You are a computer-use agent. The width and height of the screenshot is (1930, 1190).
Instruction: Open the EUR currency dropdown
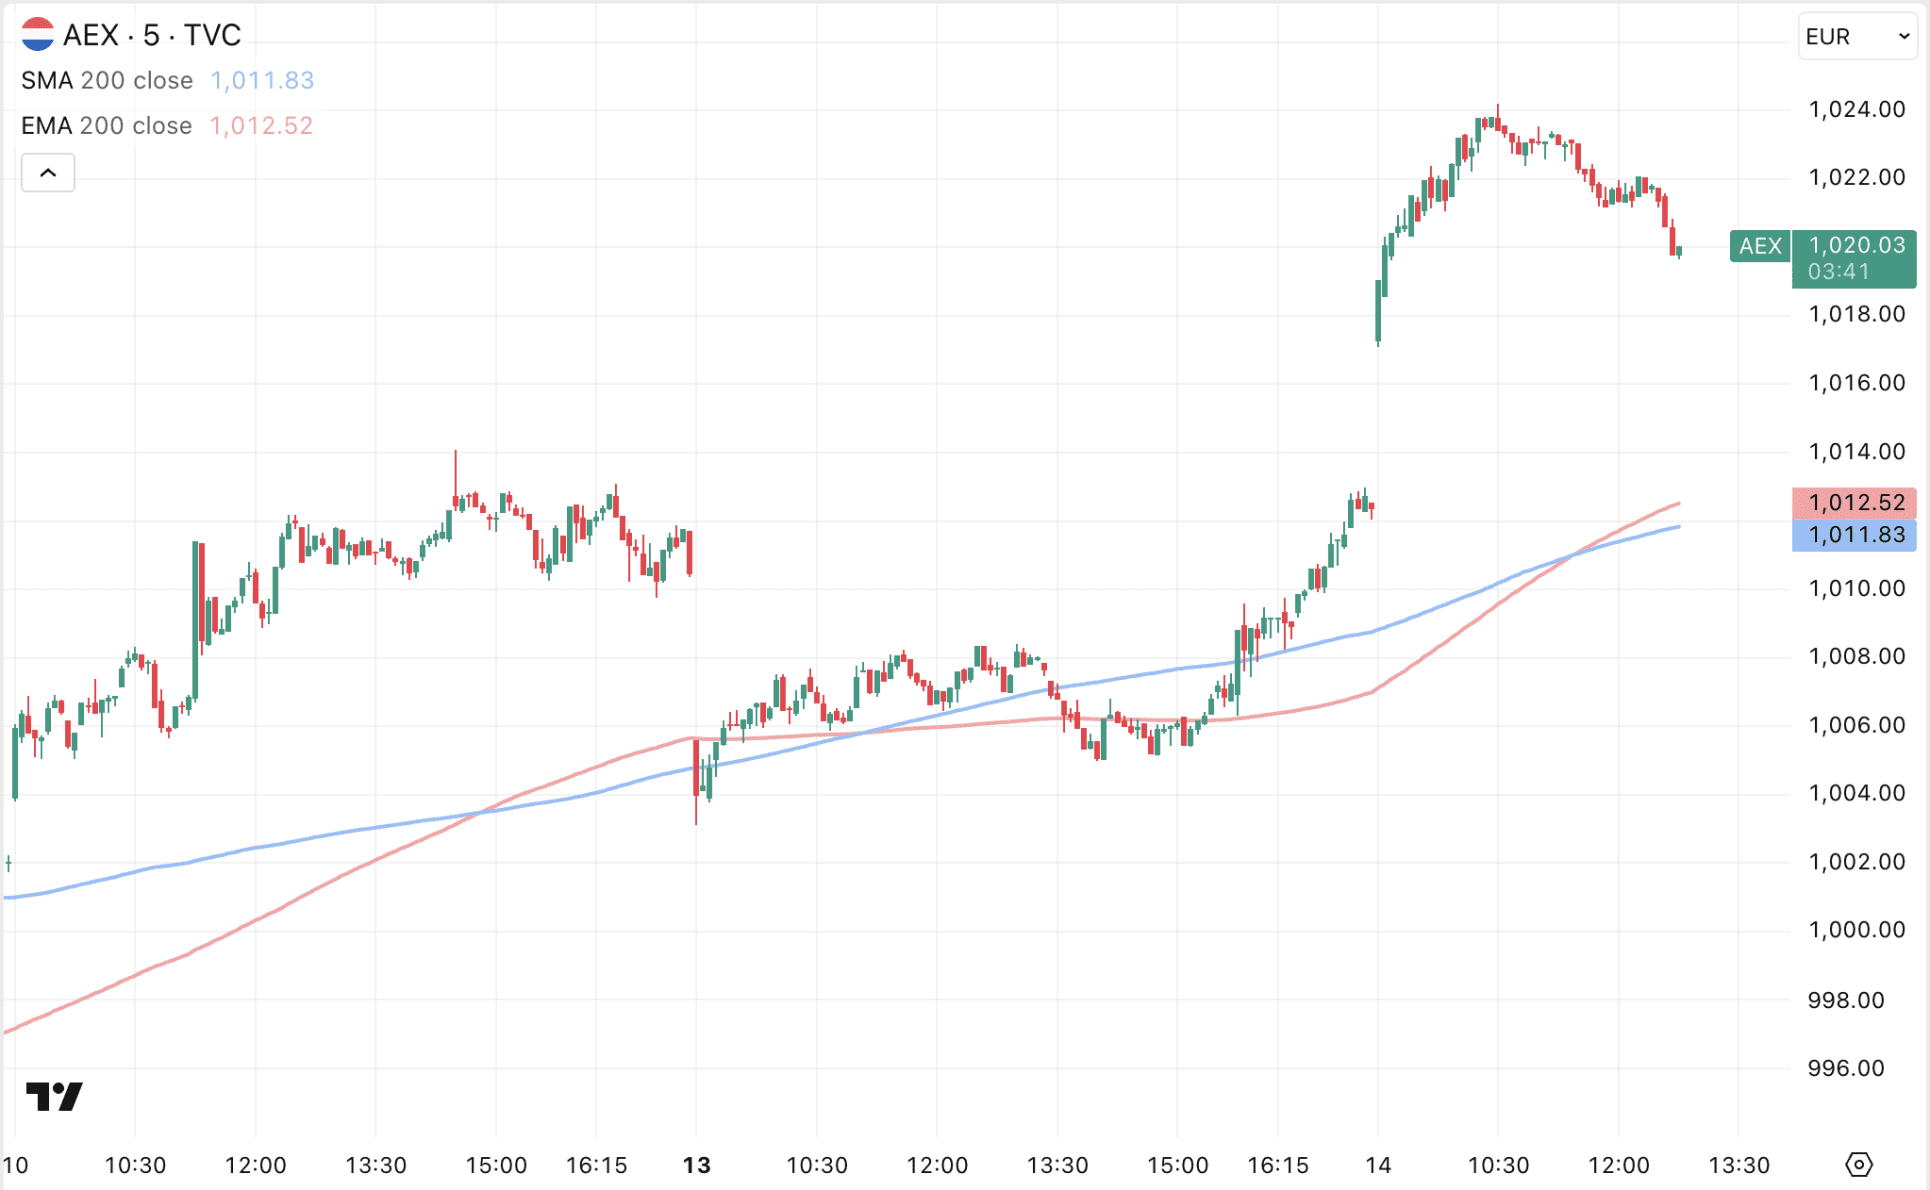pos(1857,37)
